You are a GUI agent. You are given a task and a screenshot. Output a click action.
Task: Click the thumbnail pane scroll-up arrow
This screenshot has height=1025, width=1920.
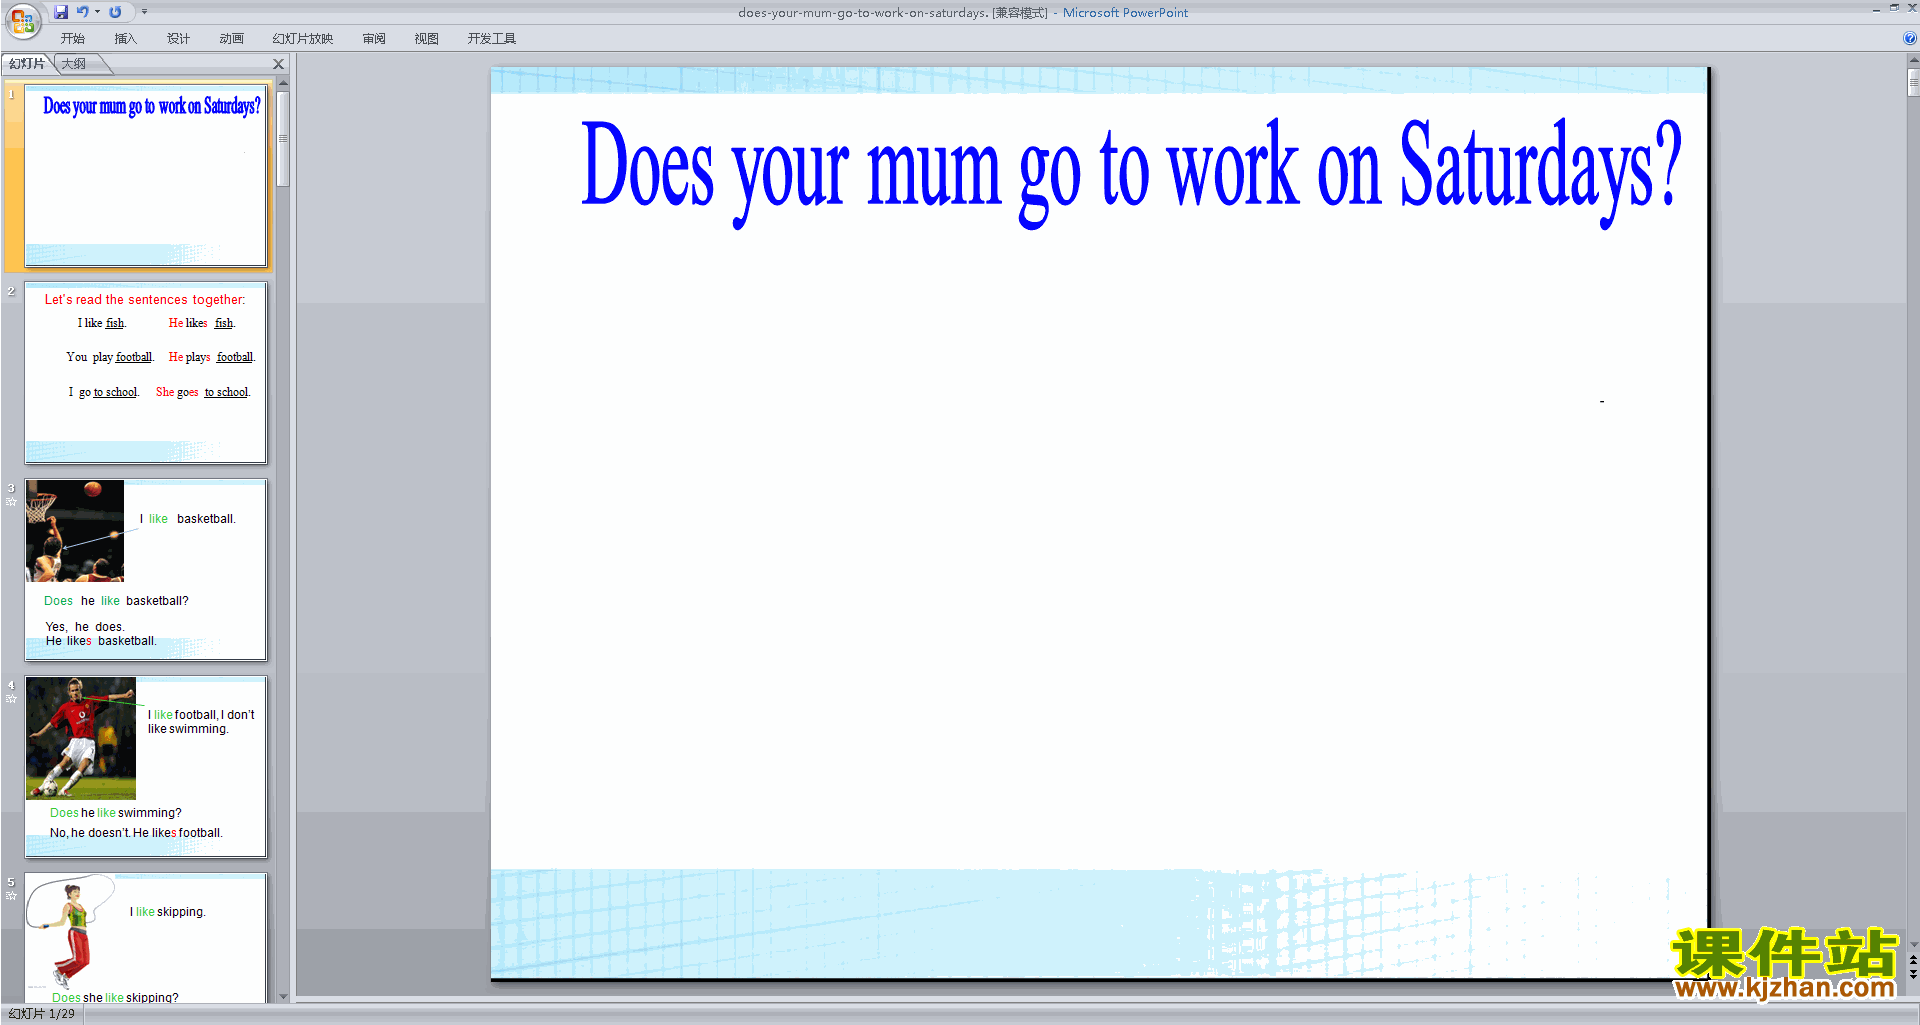point(283,83)
